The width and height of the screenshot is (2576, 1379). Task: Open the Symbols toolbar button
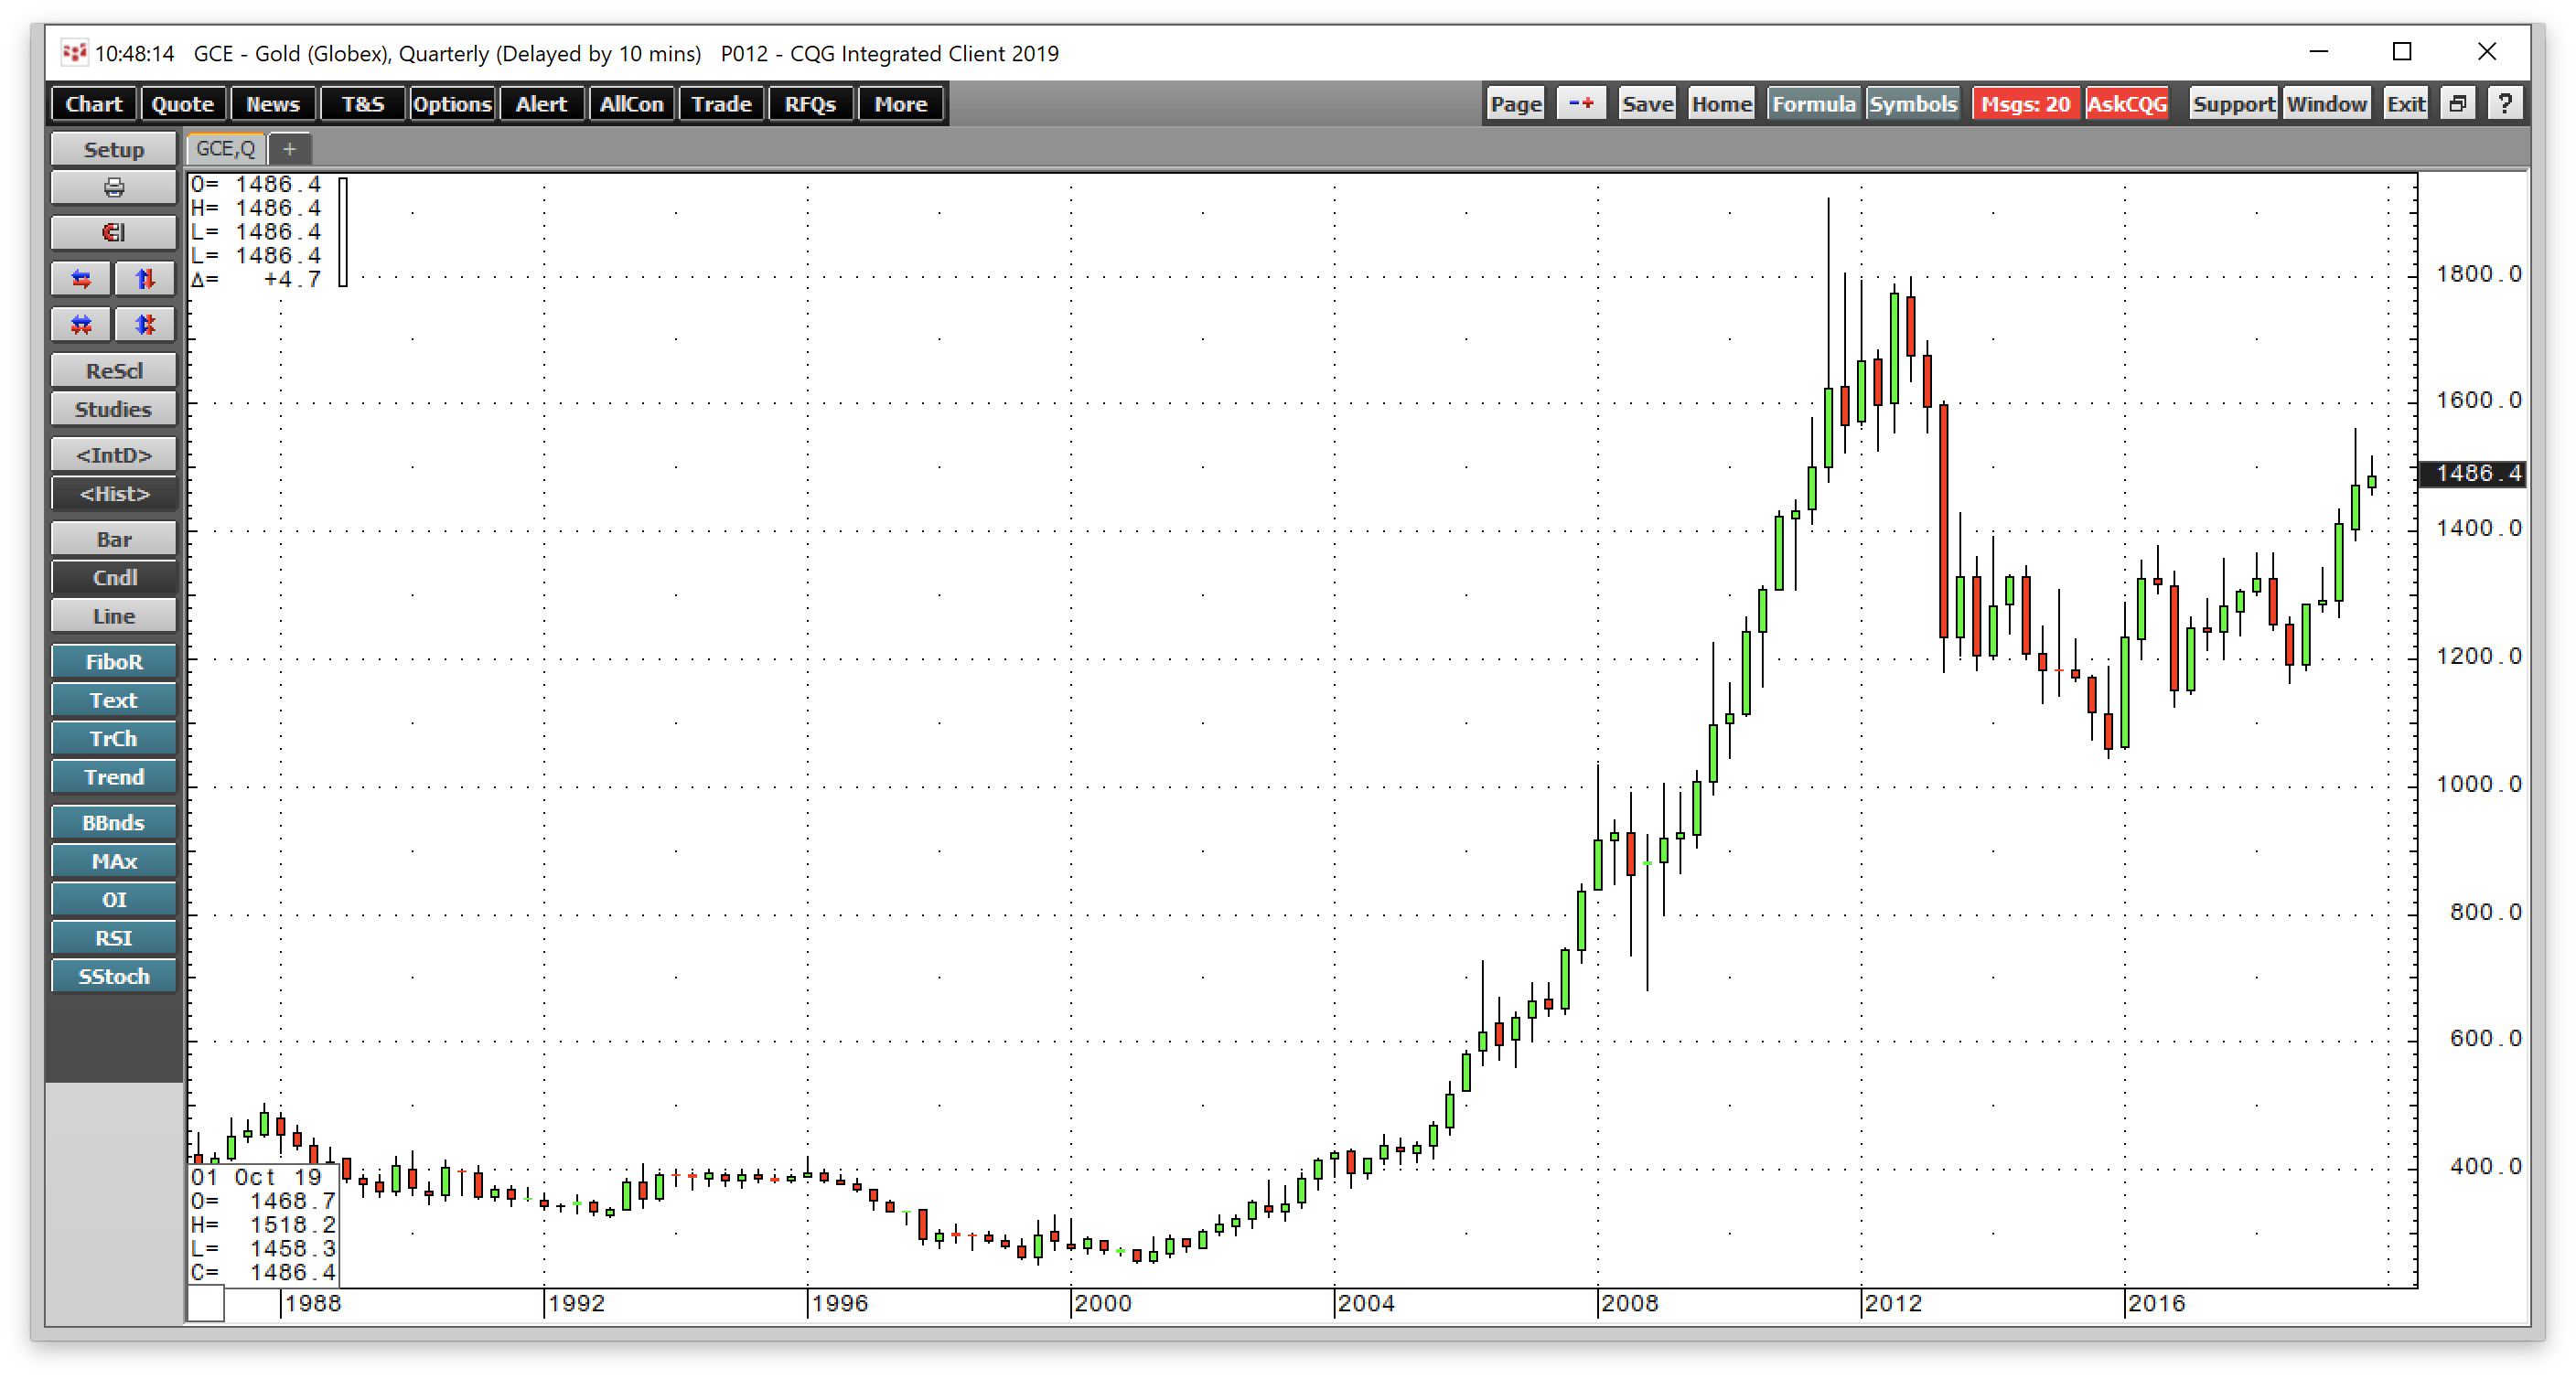click(1912, 104)
